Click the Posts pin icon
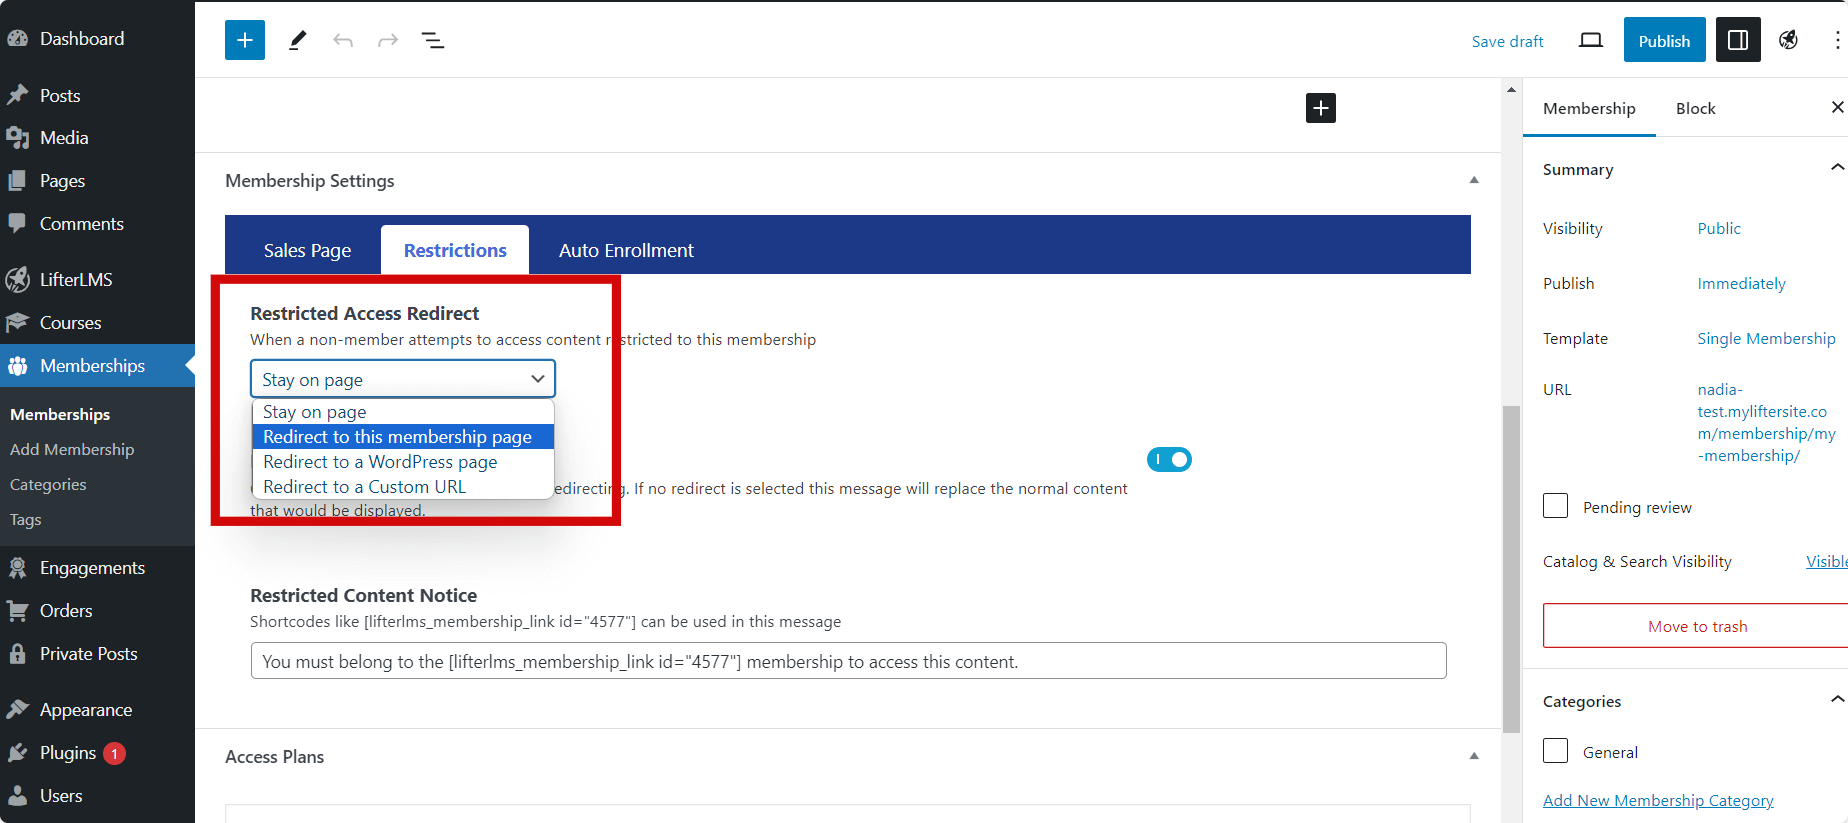The height and width of the screenshot is (823, 1848). click(17, 95)
